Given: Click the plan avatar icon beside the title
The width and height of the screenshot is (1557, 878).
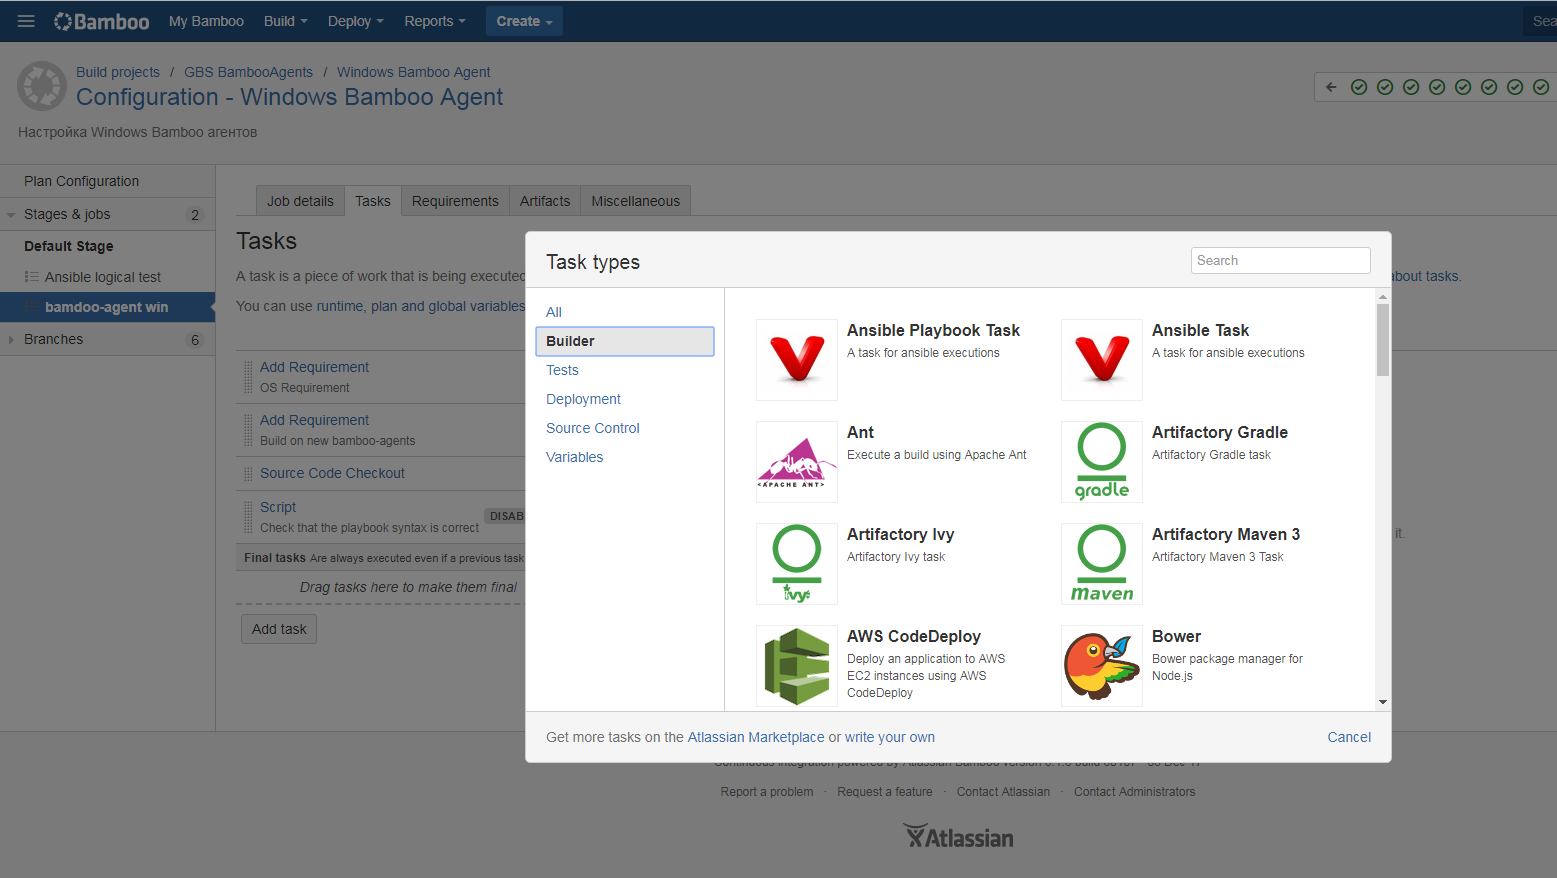Looking at the screenshot, I should (42, 86).
